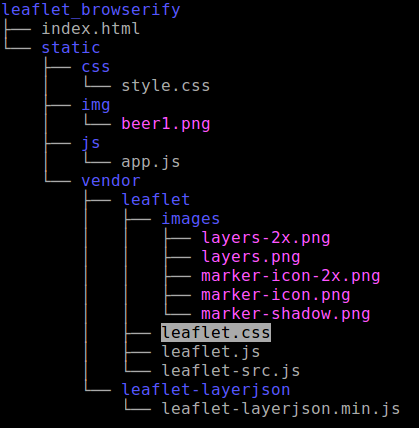Viewport: 419px width, 428px height.
Task: Click the index.html file entry
Action: click(91, 29)
